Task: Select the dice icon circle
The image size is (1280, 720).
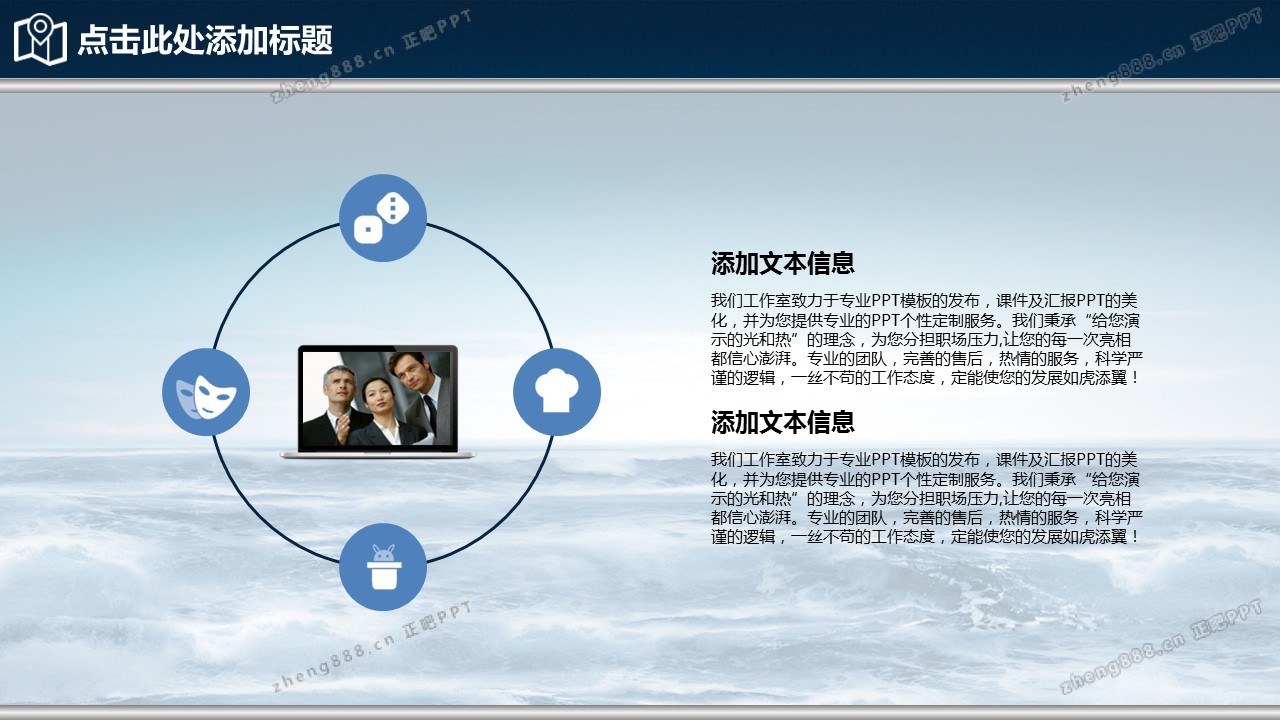Action: pyautogui.click(x=383, y=218)
